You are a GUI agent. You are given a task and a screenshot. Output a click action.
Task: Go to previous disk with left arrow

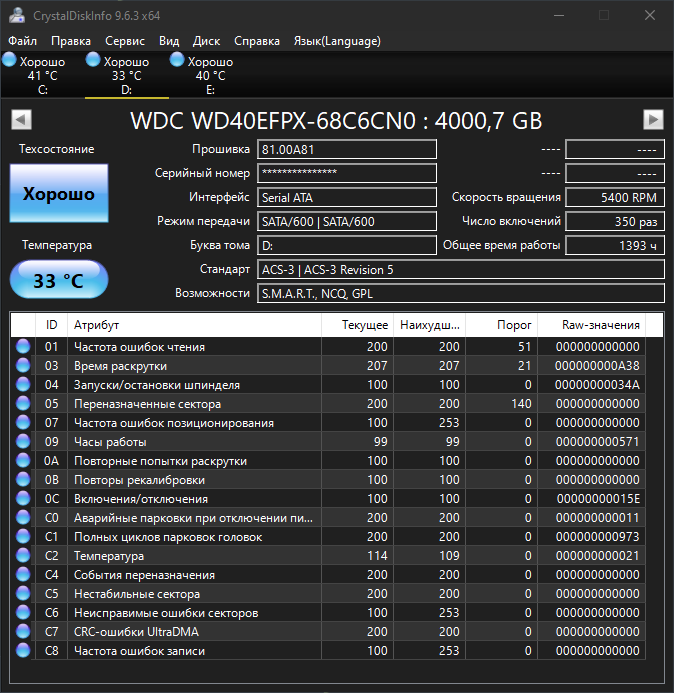coord(21,119)
